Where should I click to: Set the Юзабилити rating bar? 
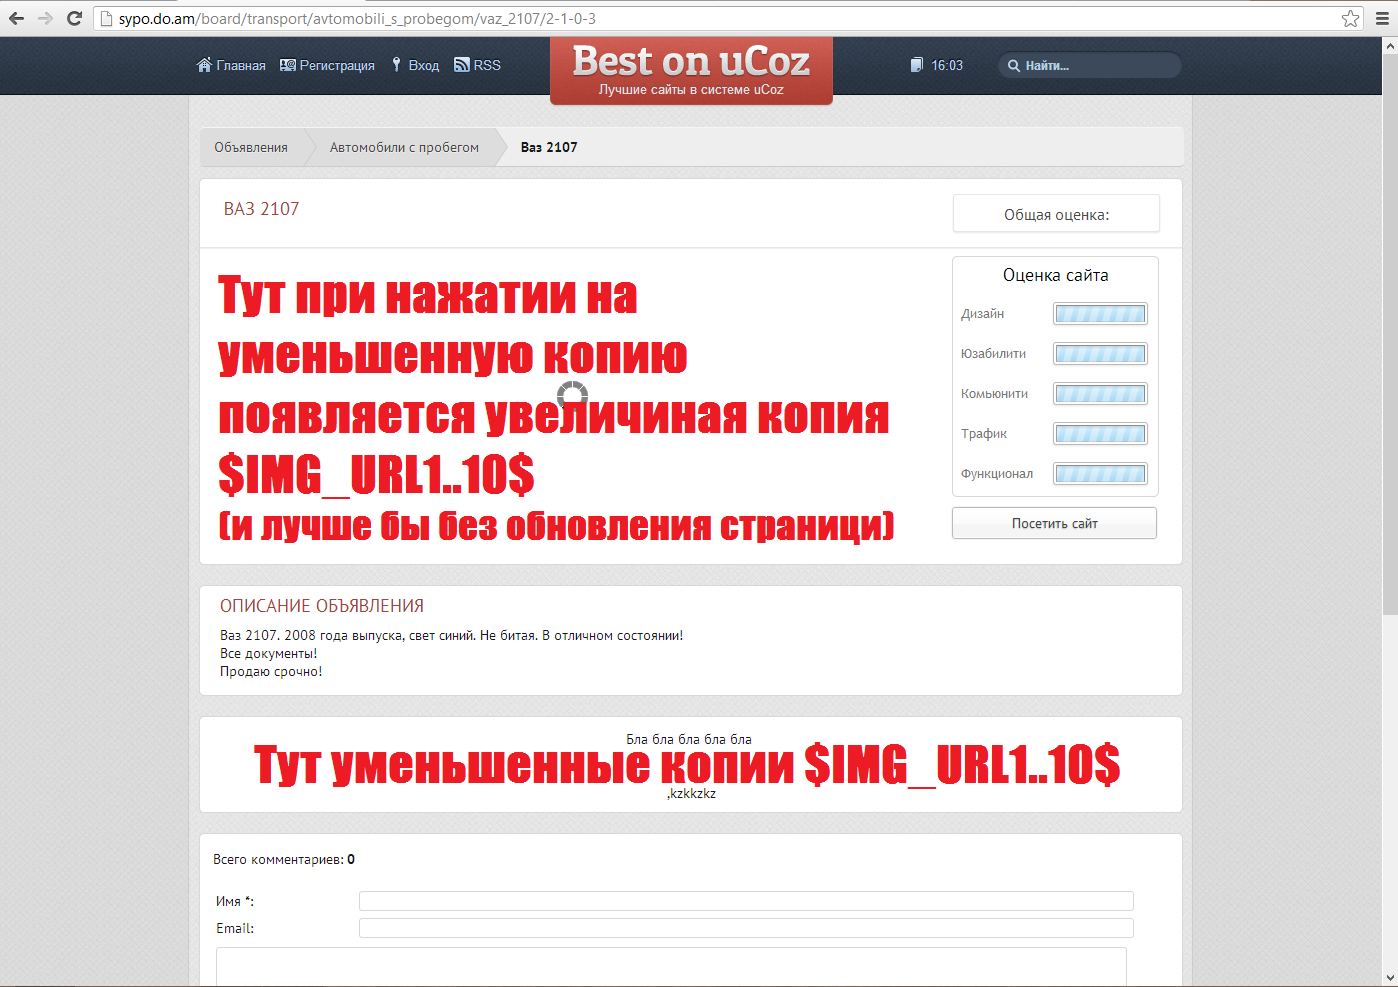click(1100, 354)
